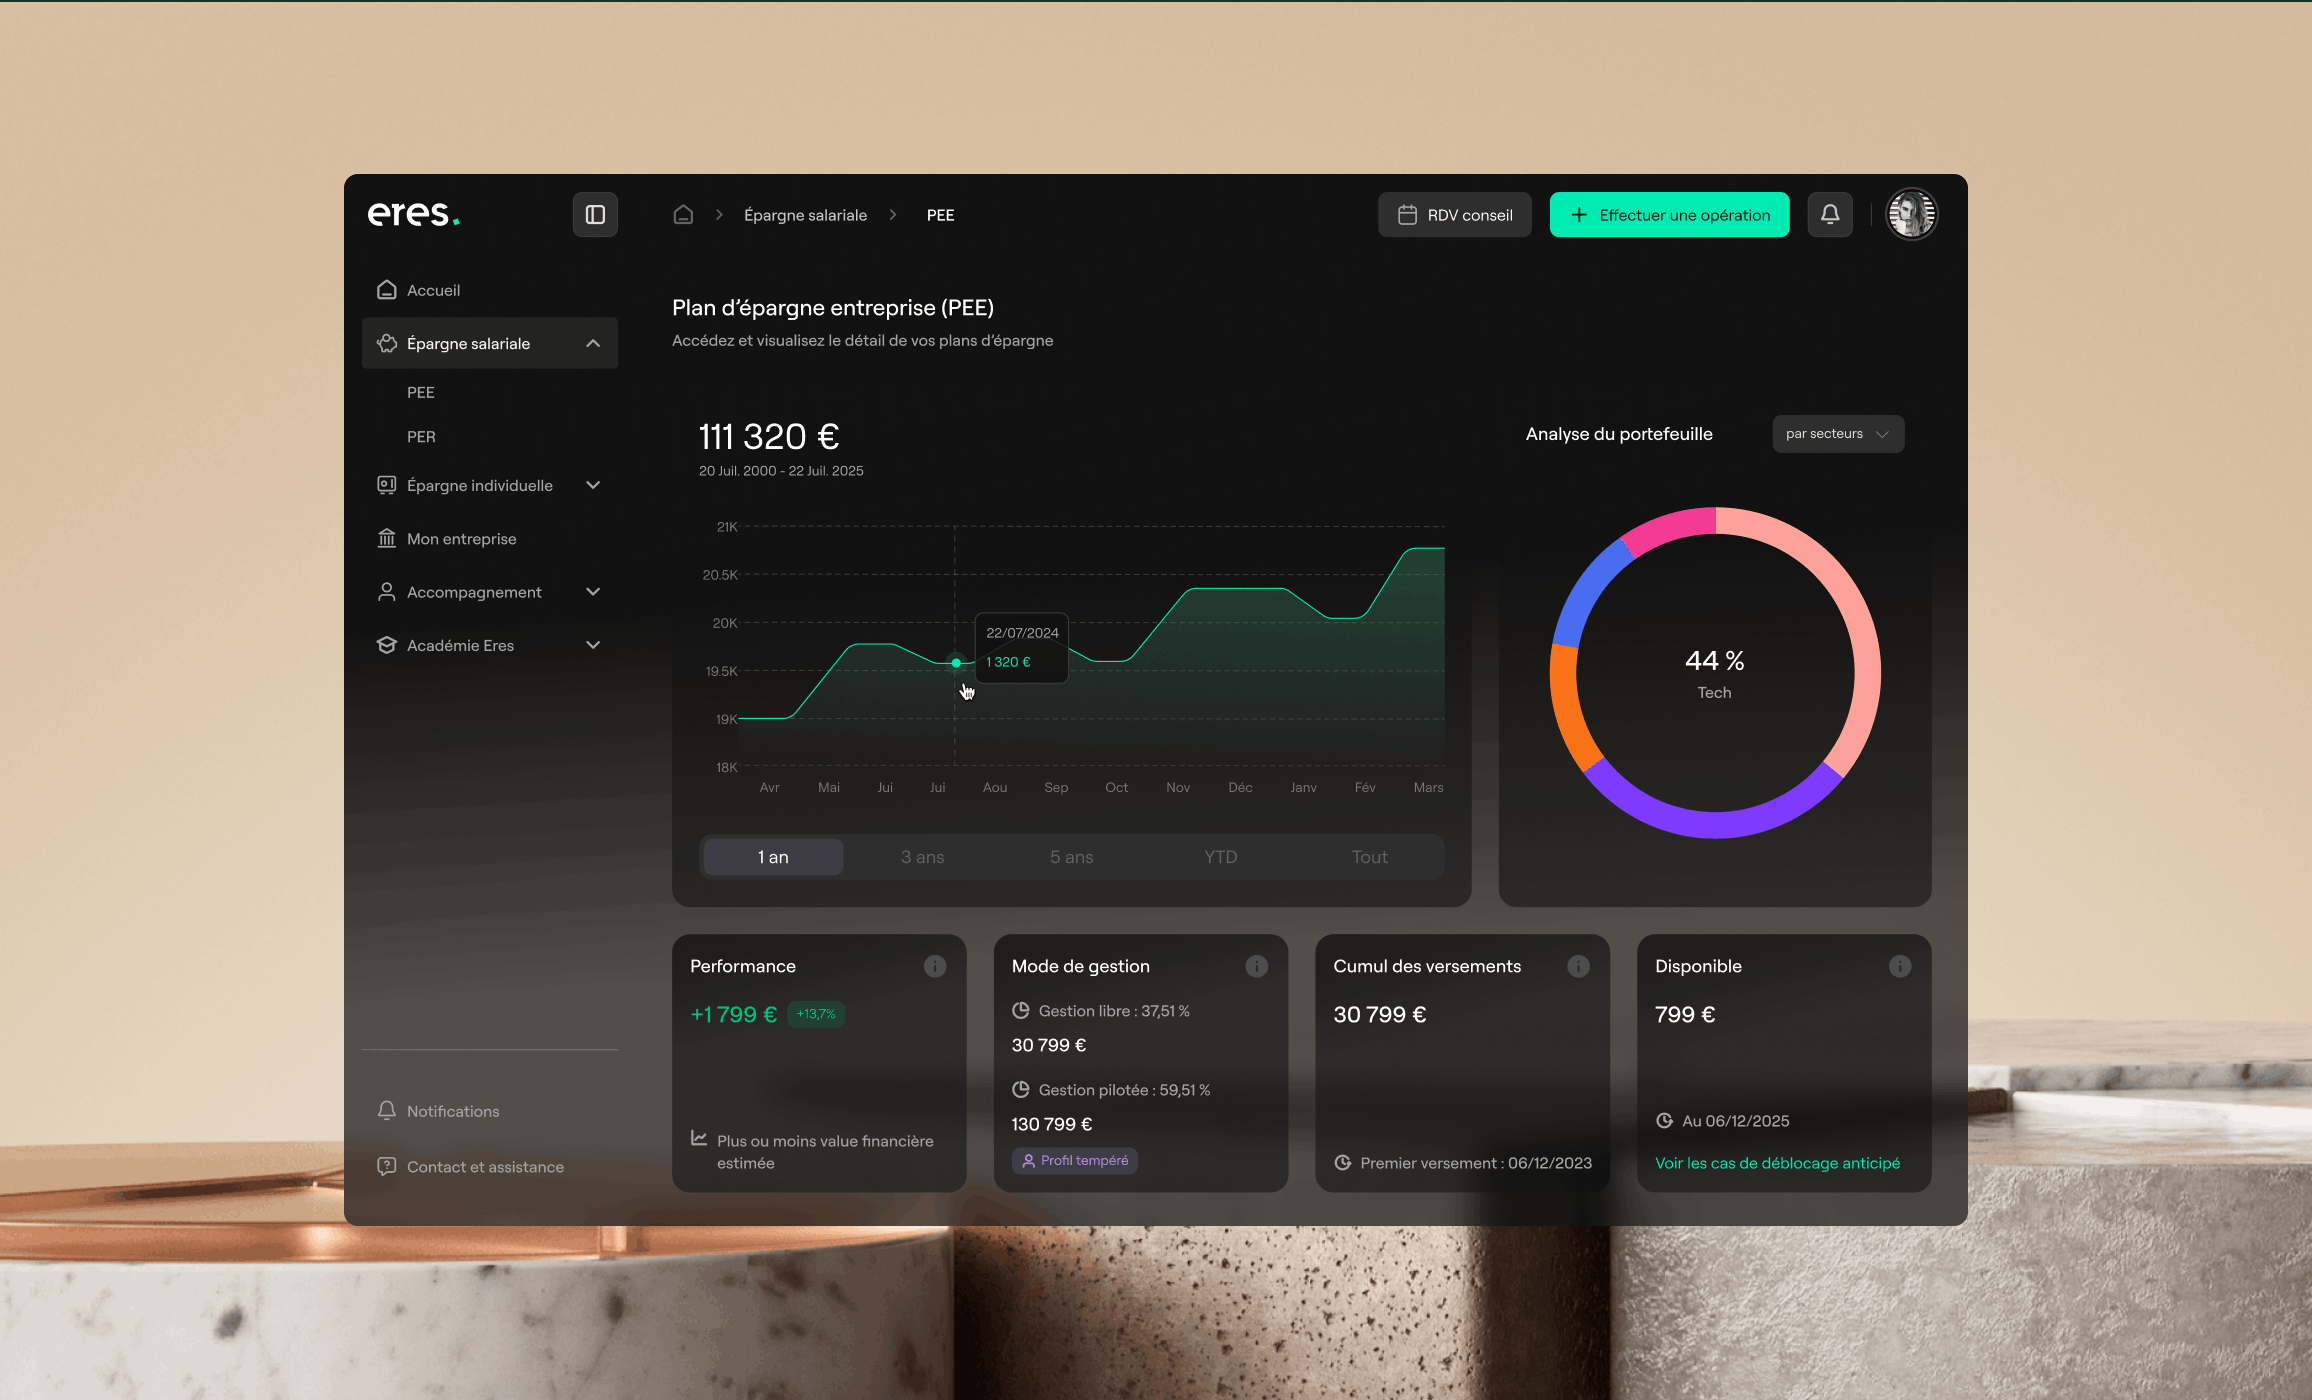Click the Cumul des versements info icon

(1578, 966)
